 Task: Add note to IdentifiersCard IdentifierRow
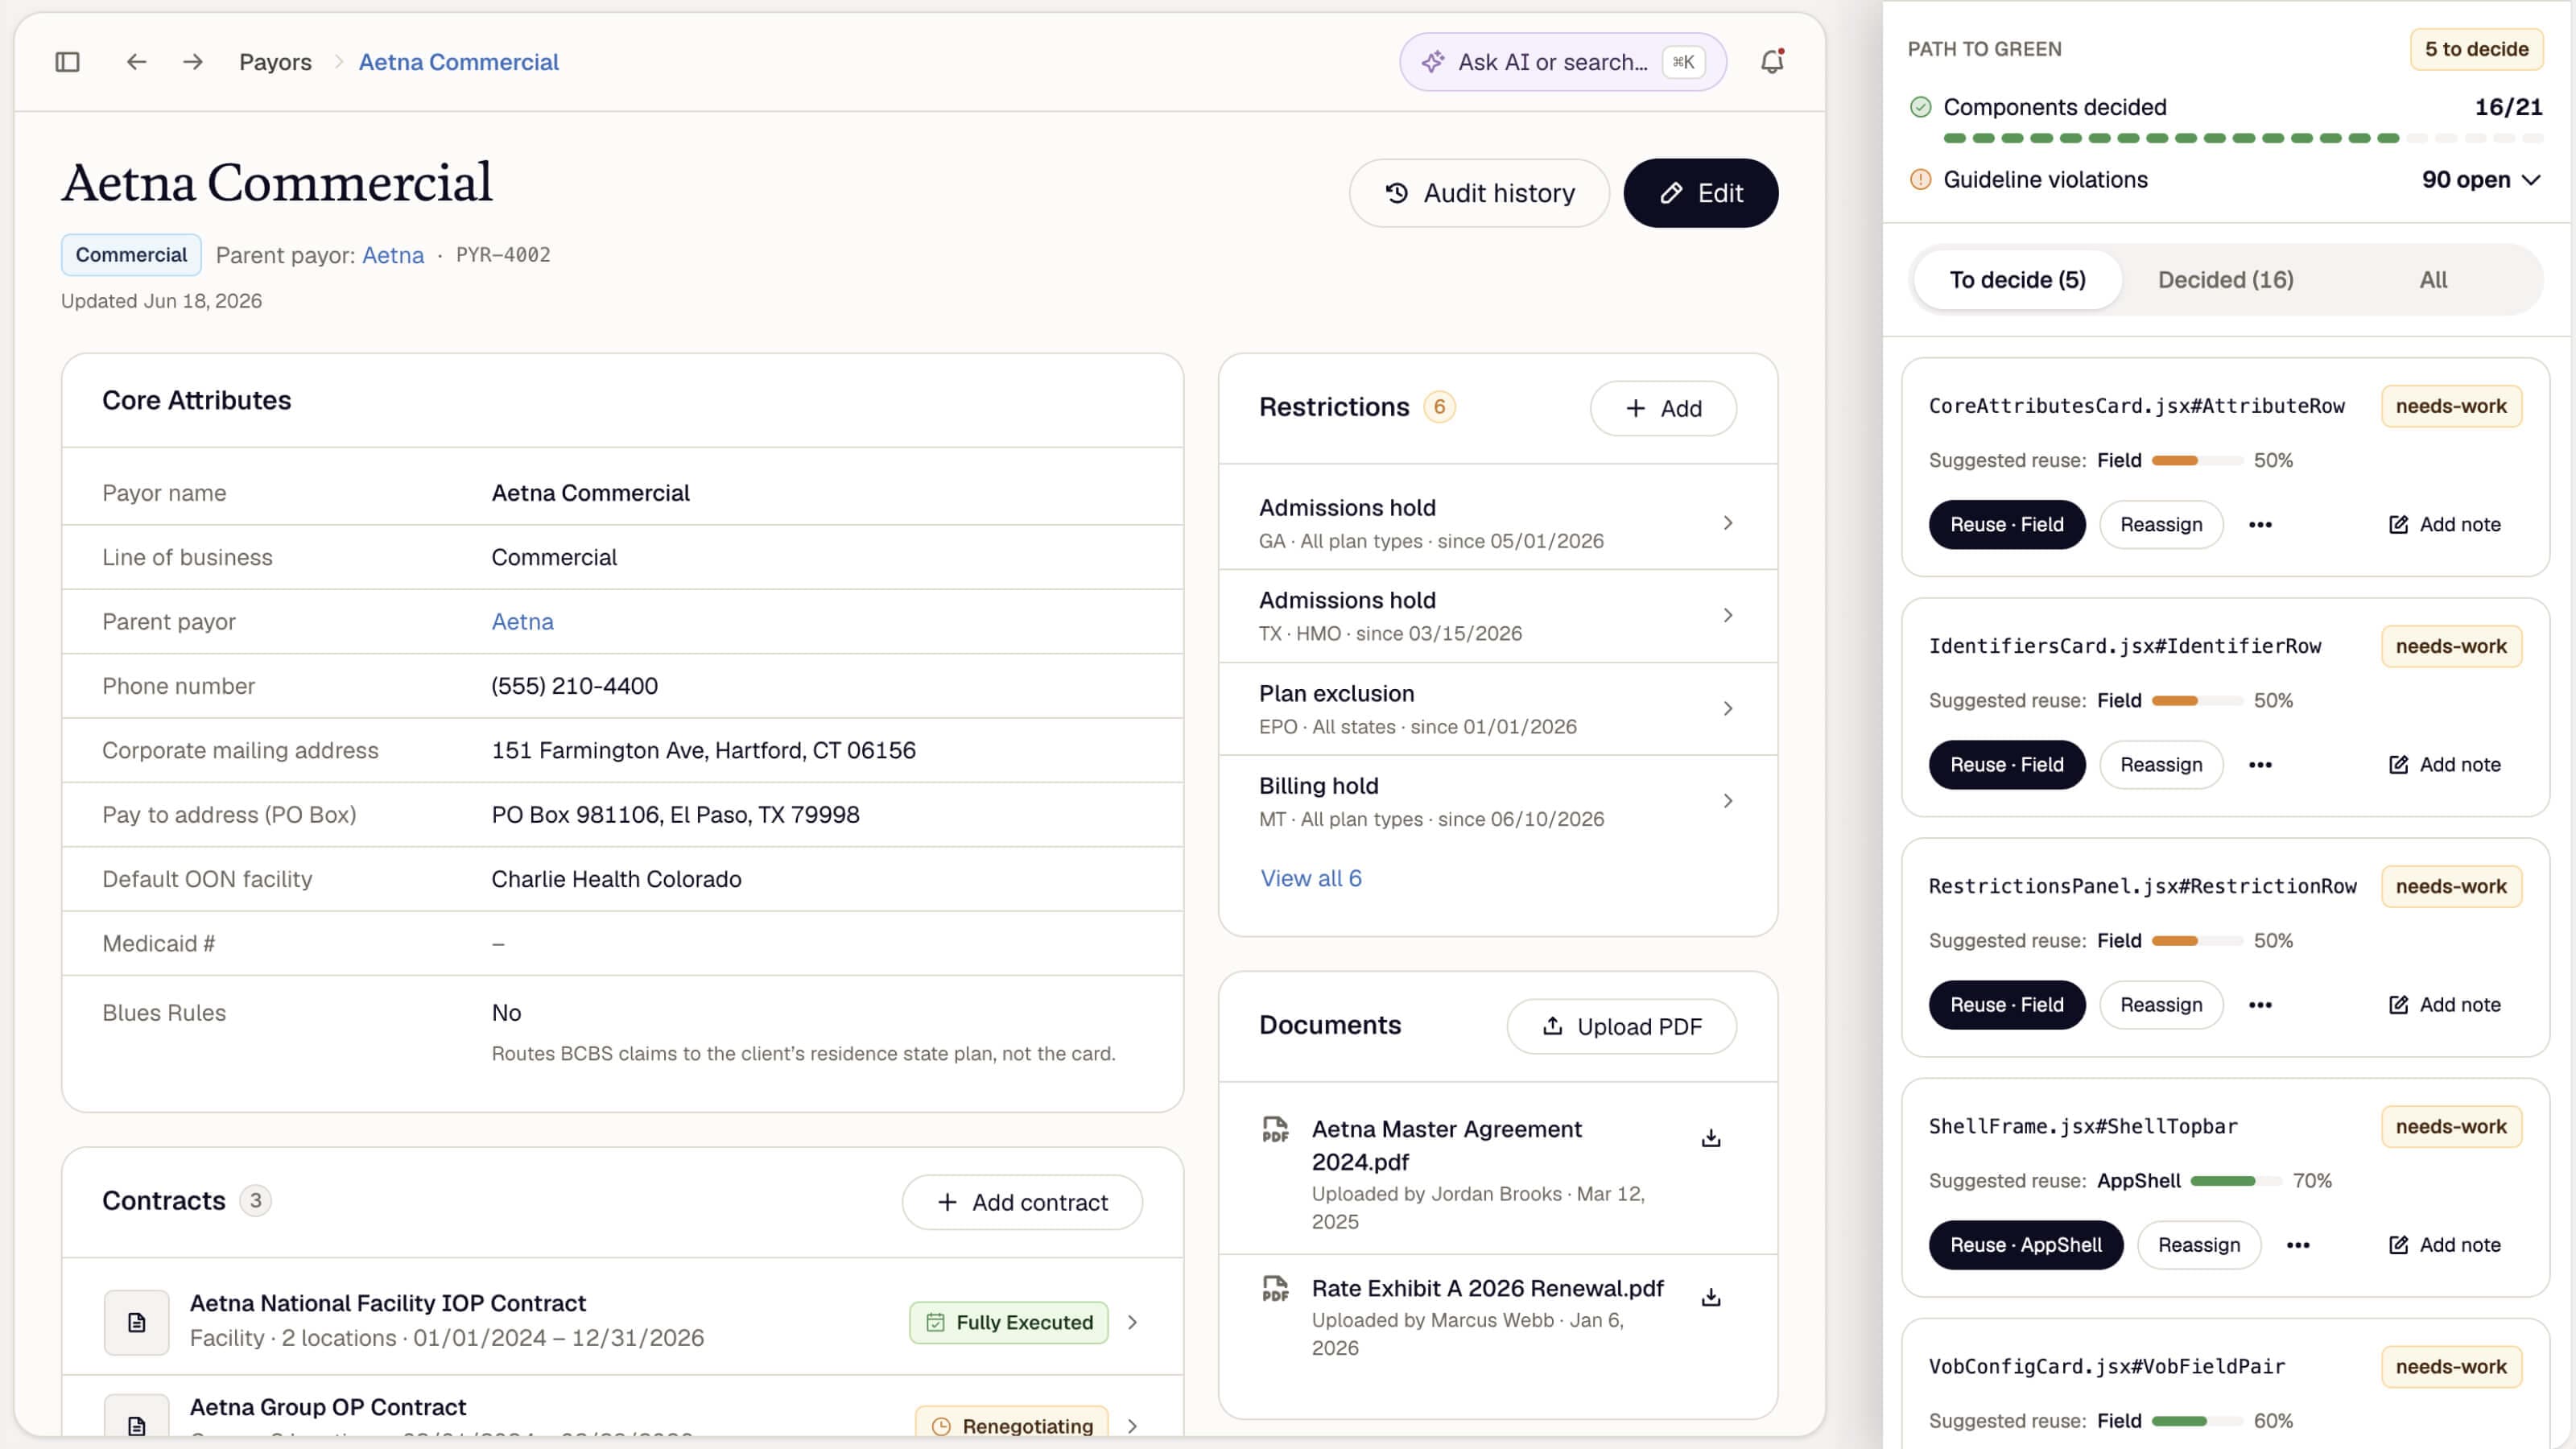(x=2444, y=765)
